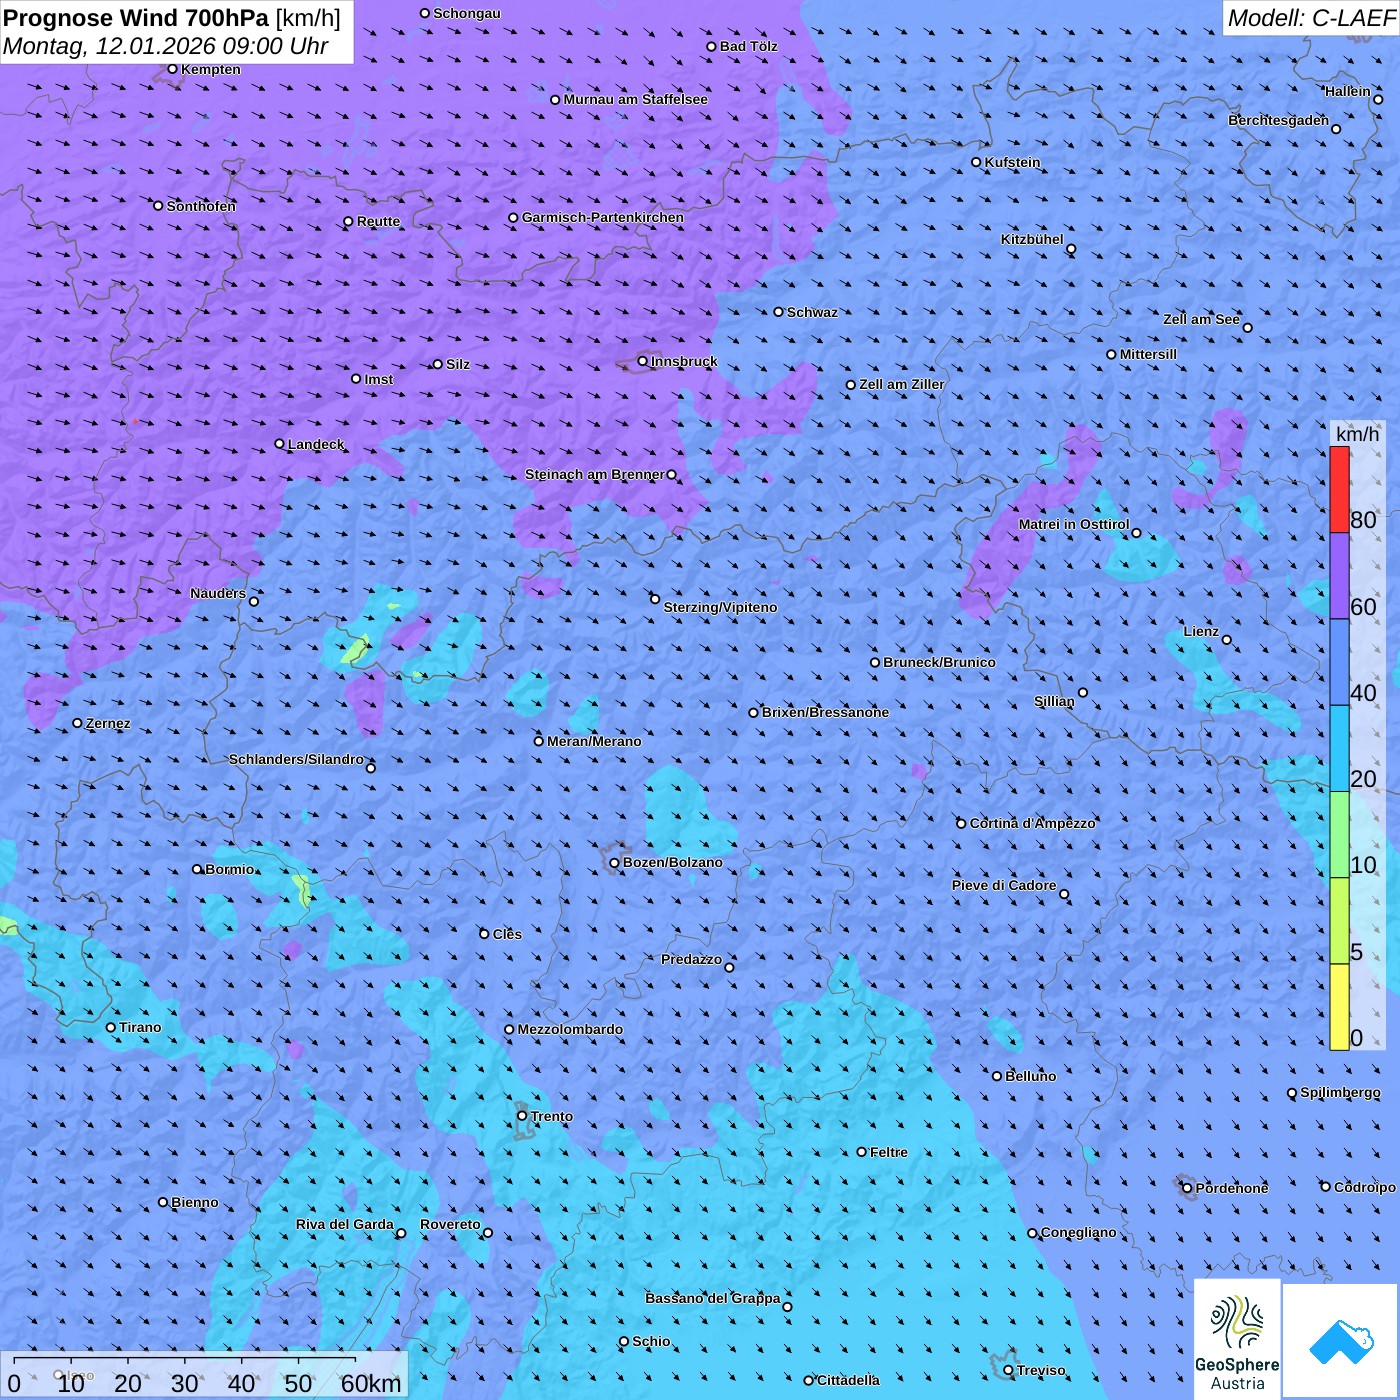Image resolution: width=1400 pixels, height=1400 pixels.
Task: Click the Trento city marker
Action: [x=522, y=1116]
